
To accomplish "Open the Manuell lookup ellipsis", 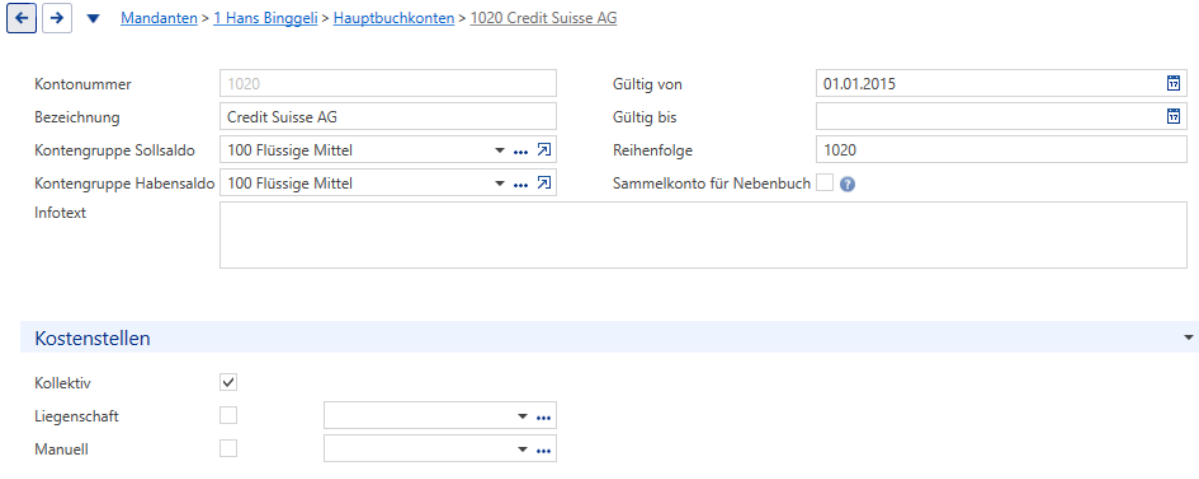I will pyautogui.click(x=544, y=451).
